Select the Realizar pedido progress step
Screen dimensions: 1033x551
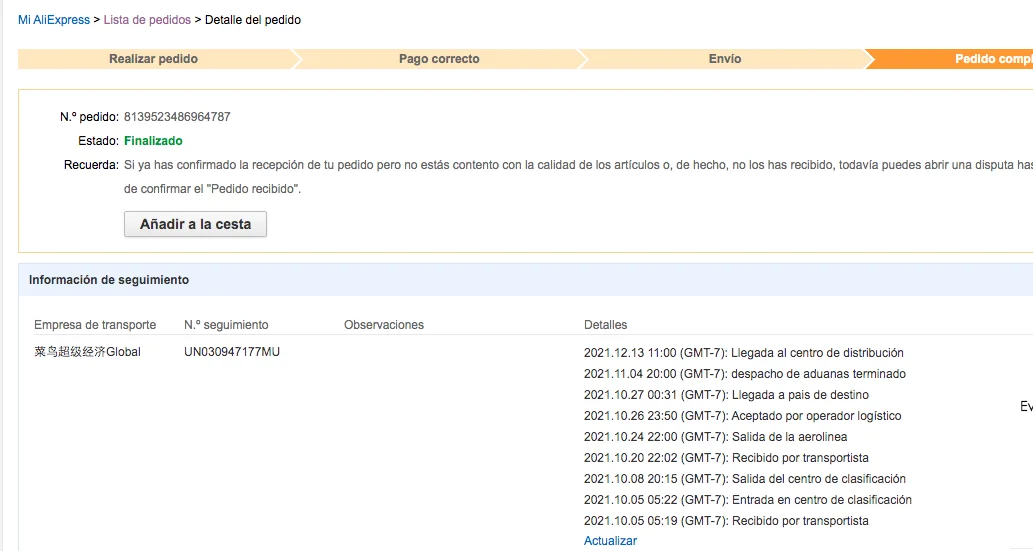pyautogui.click(x=154, y=59)
